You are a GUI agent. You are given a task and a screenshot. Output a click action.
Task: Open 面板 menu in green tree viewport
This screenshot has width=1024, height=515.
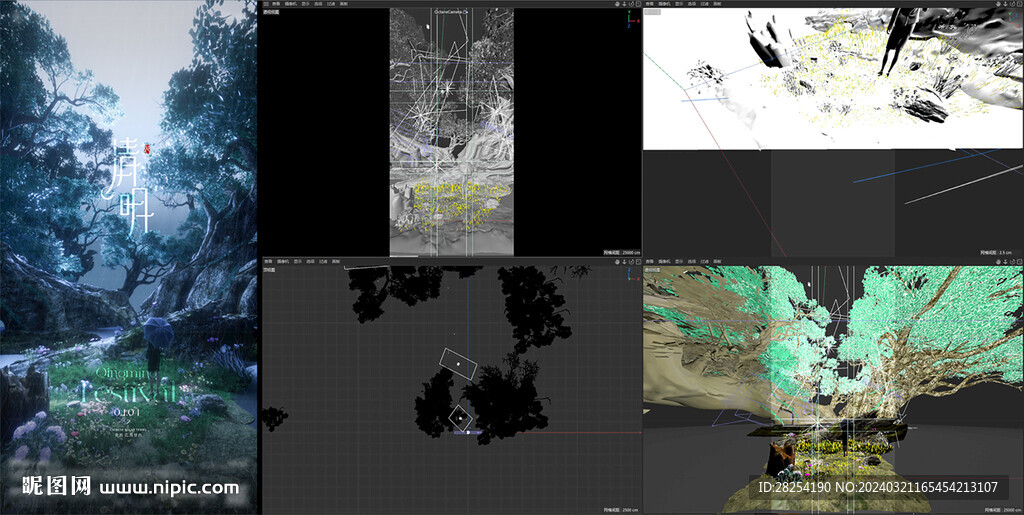(x=717, y=261)
